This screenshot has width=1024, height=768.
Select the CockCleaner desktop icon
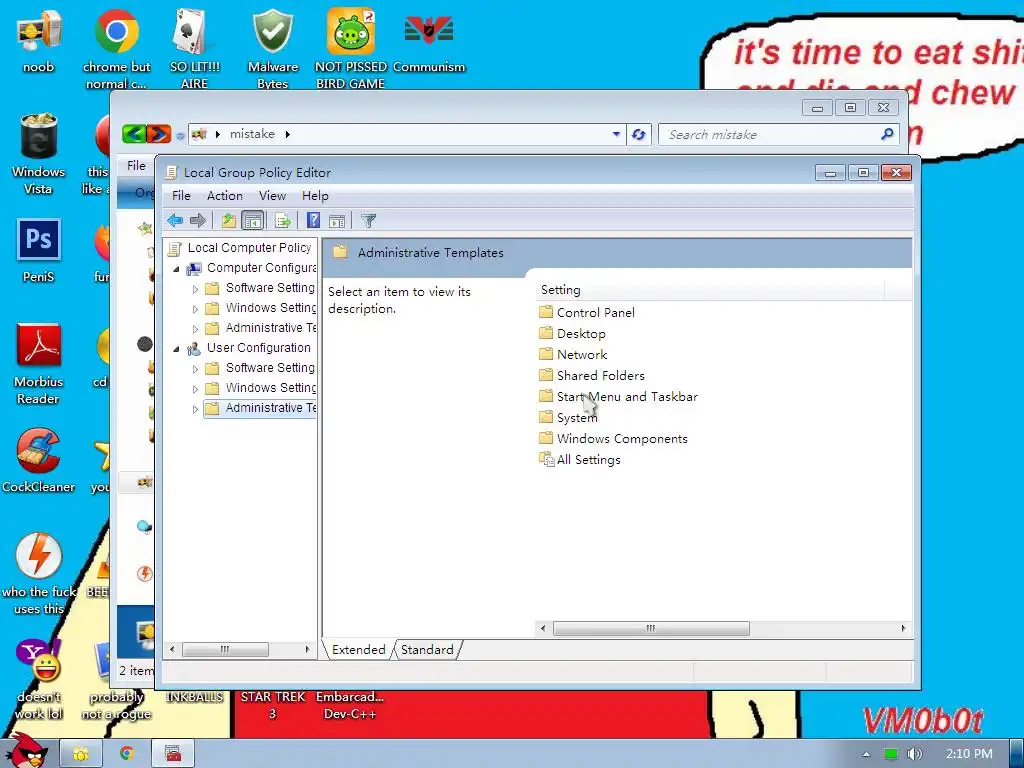pos(39,460)
